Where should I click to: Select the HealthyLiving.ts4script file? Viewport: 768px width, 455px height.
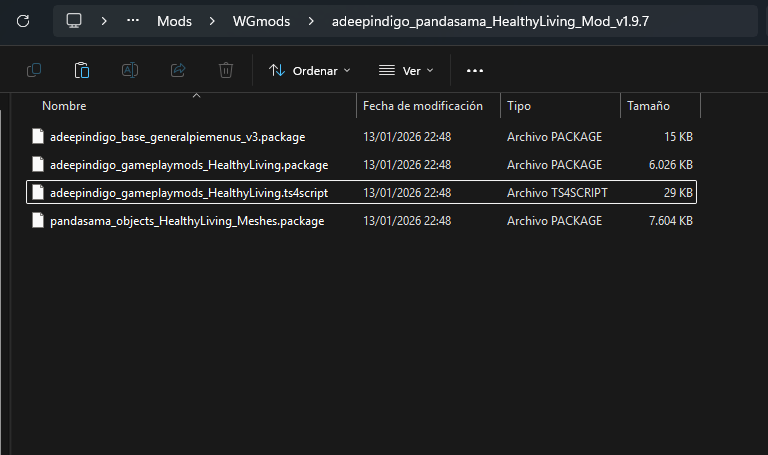pyautogui.click(x=188, y=193)
